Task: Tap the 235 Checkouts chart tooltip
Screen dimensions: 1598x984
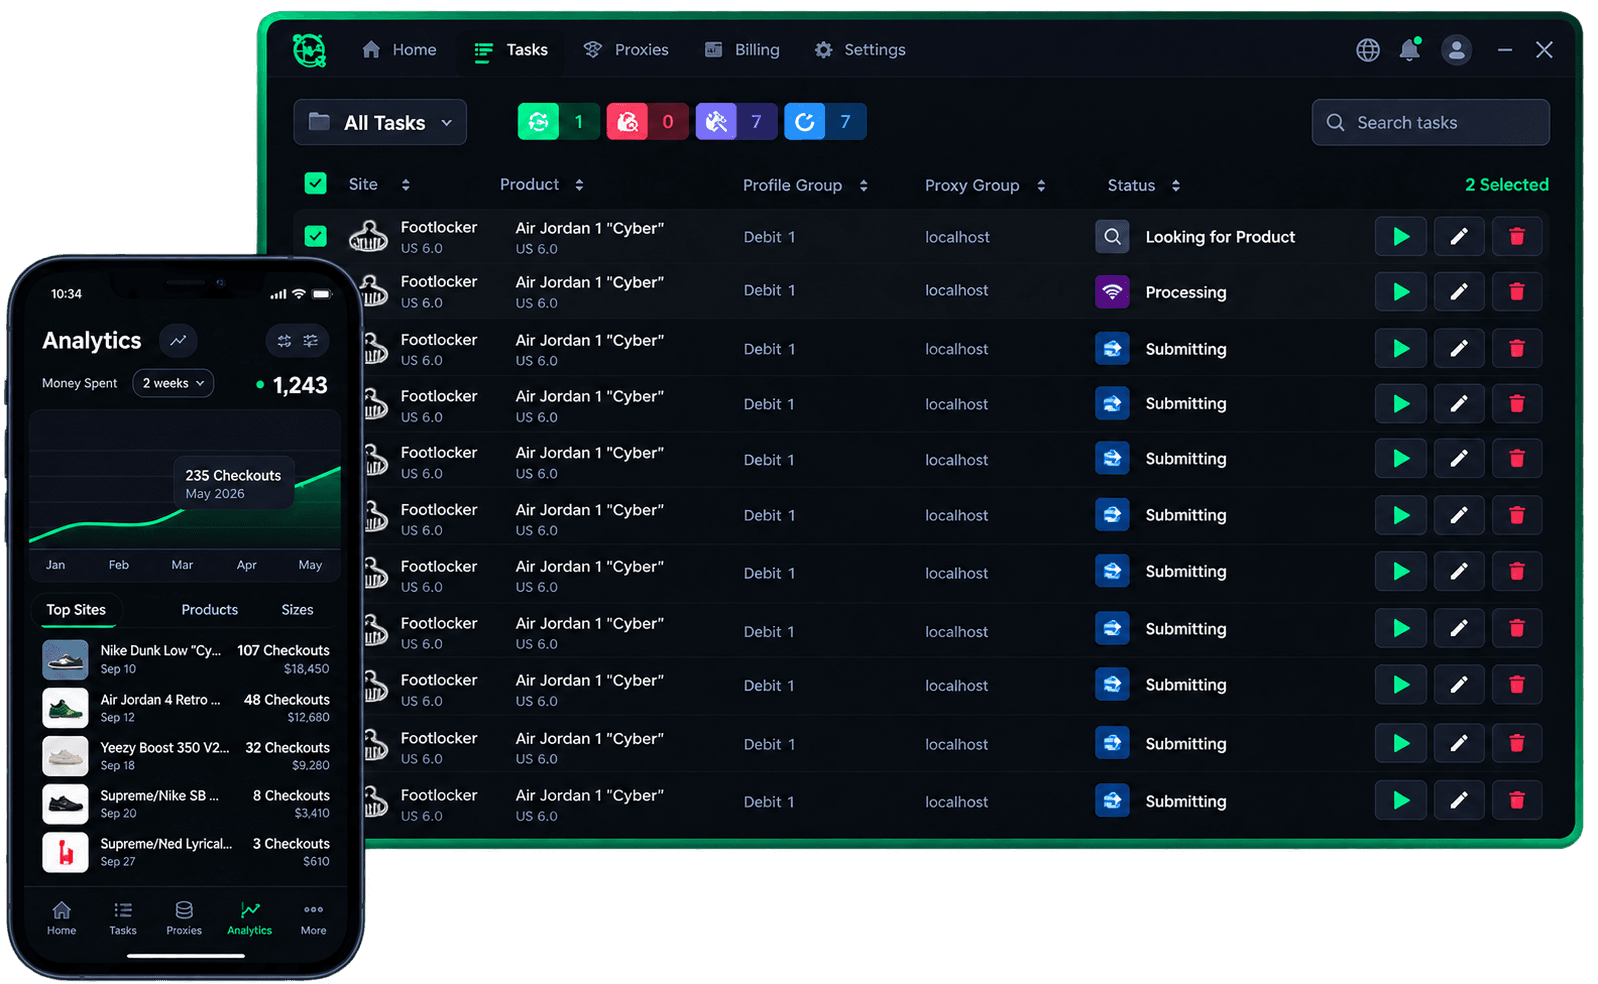Action: (x=233, y=484)
